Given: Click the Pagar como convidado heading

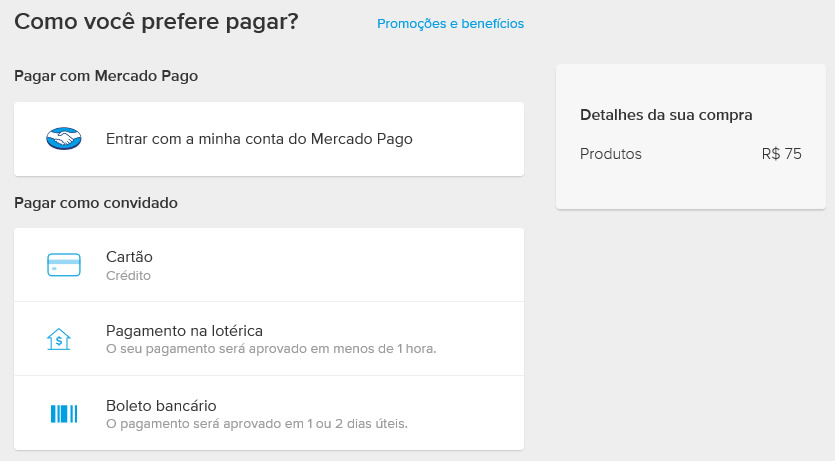Looking at the screenshot, I should [96, 203].
